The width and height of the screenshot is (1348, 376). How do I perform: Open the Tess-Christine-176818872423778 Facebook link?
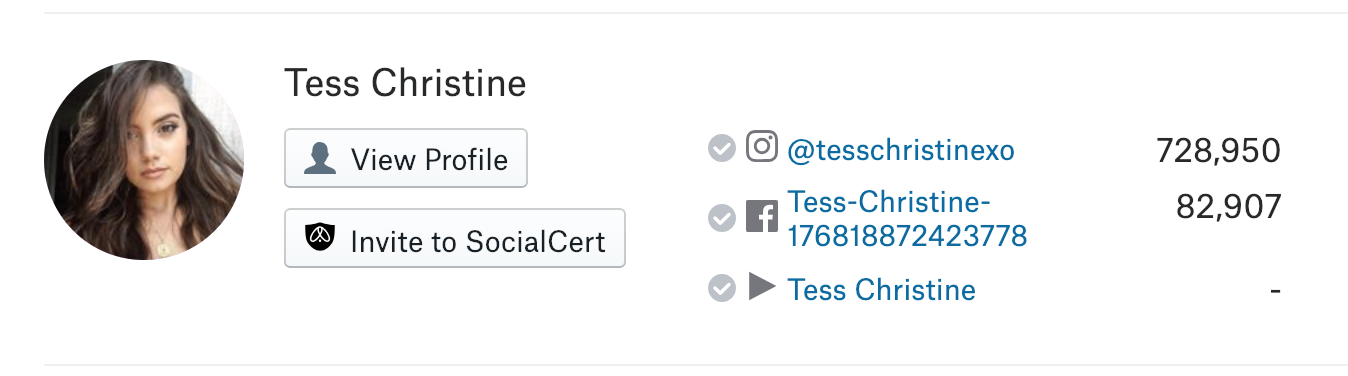coord(907,218)
